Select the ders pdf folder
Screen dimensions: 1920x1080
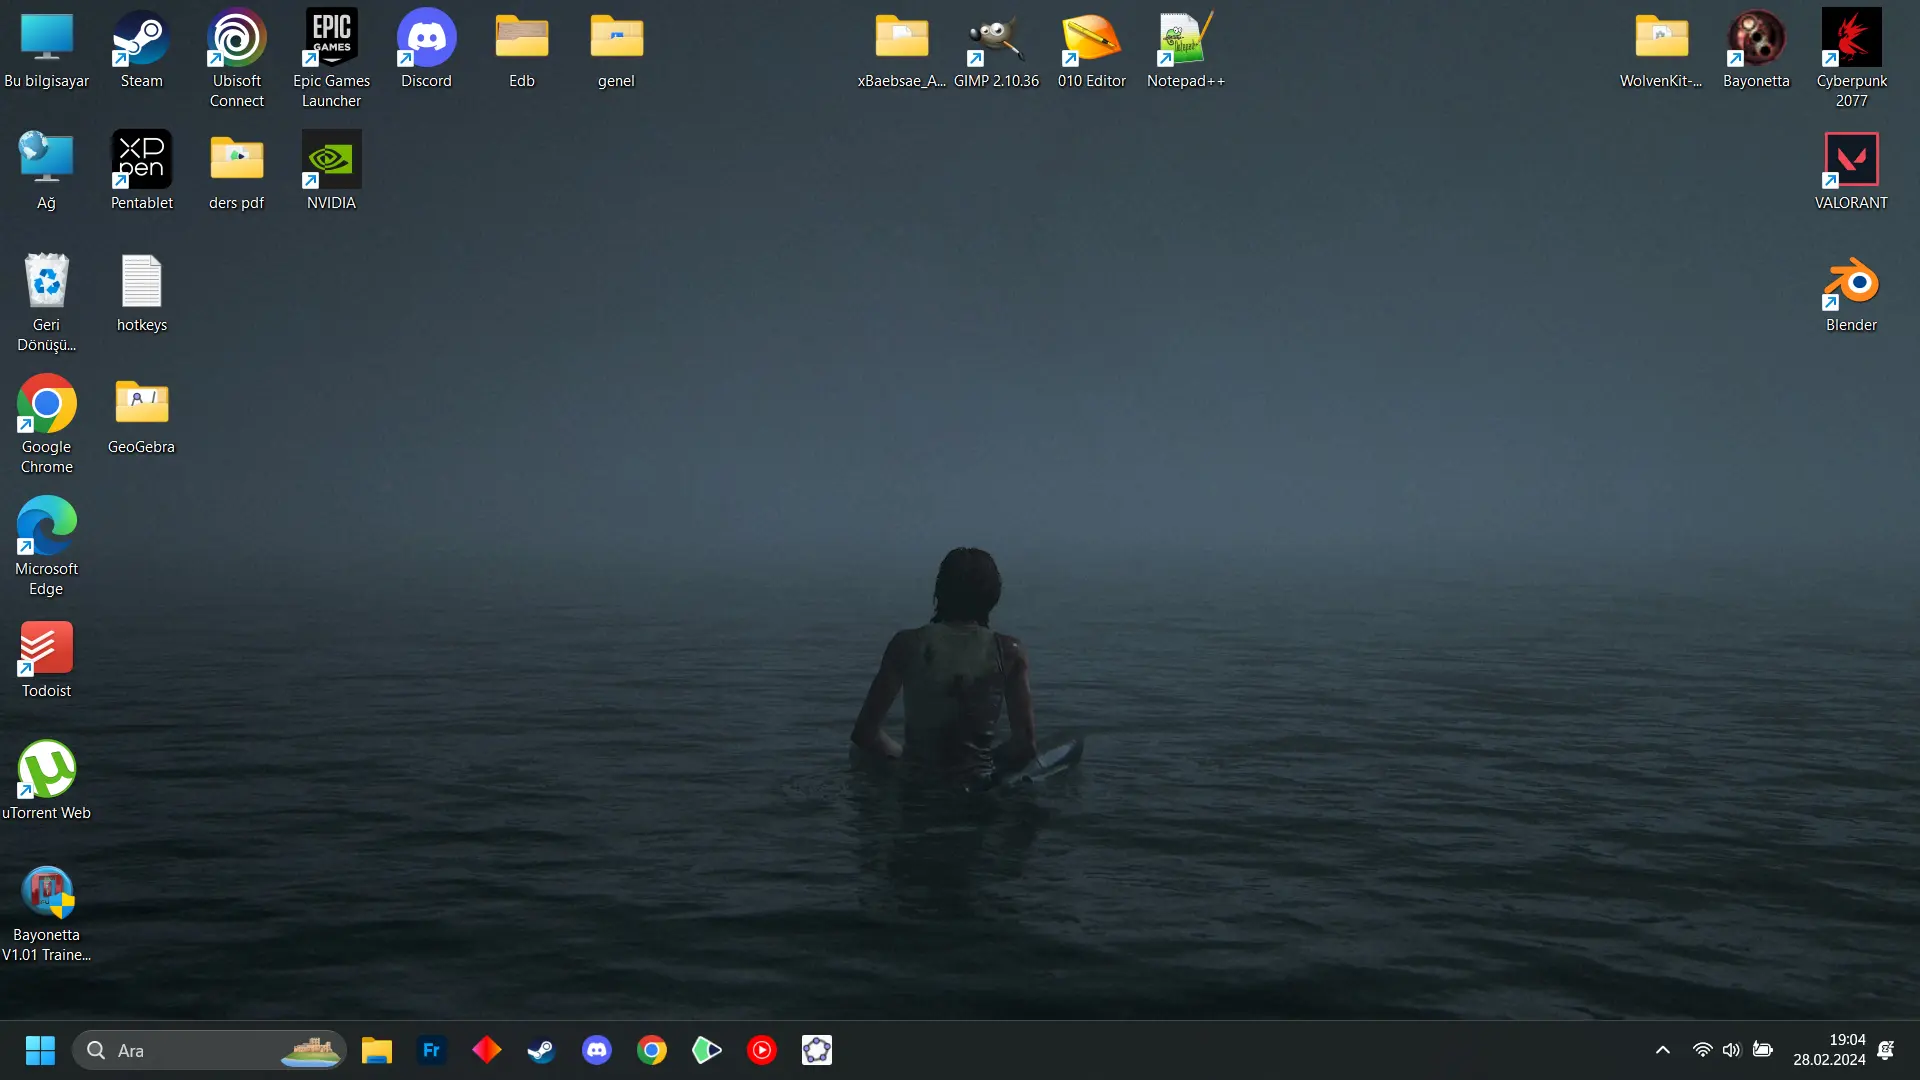pos(237,172)
